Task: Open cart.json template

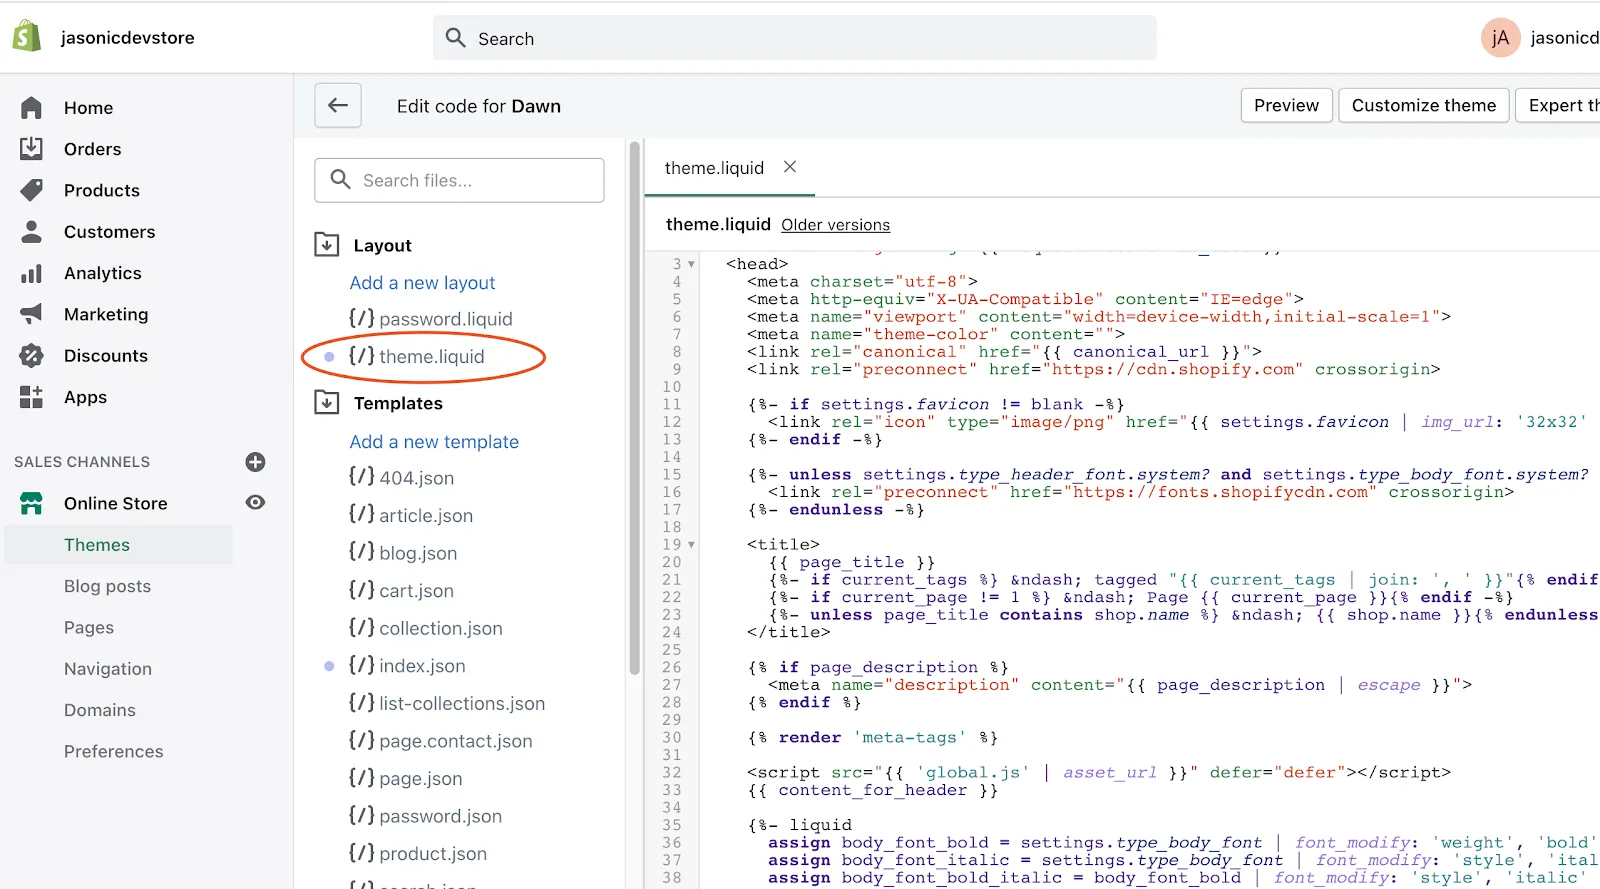Action: [x=401, y=591]
